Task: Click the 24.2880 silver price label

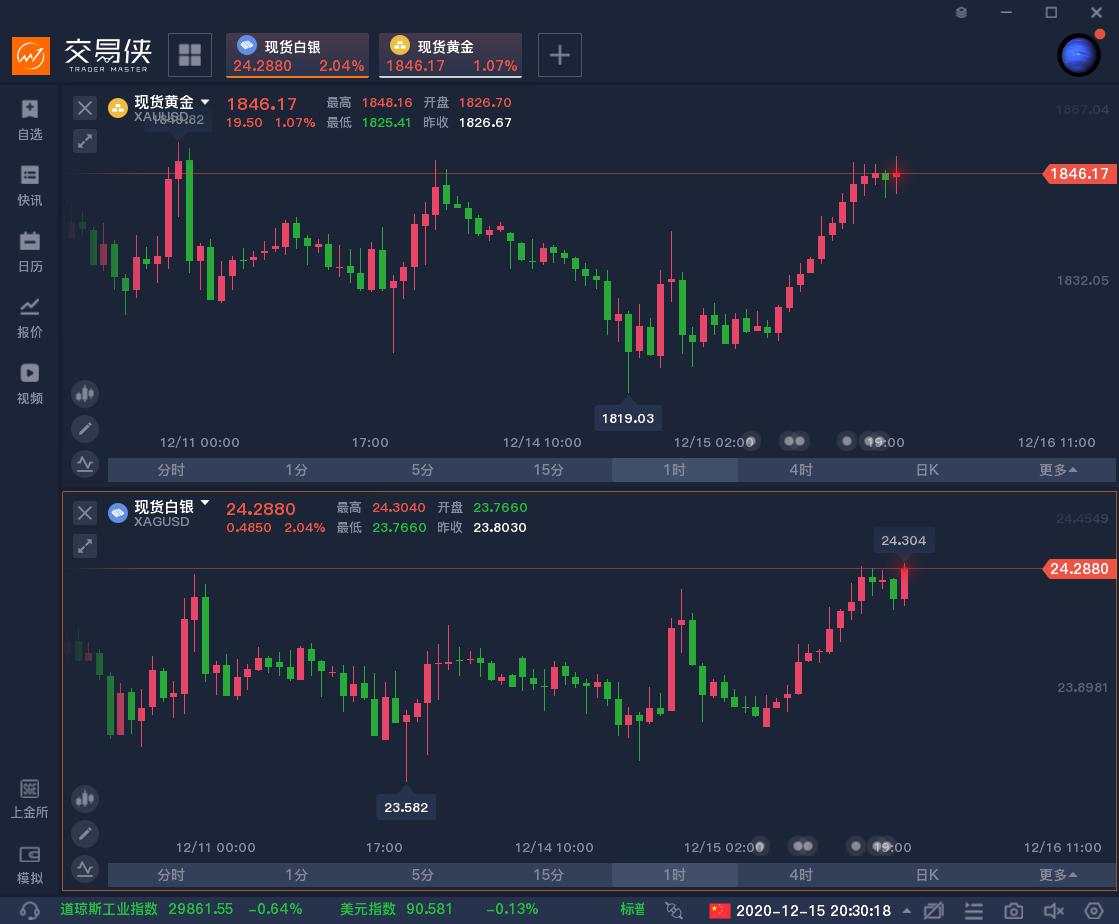Action: [1078, 569]
